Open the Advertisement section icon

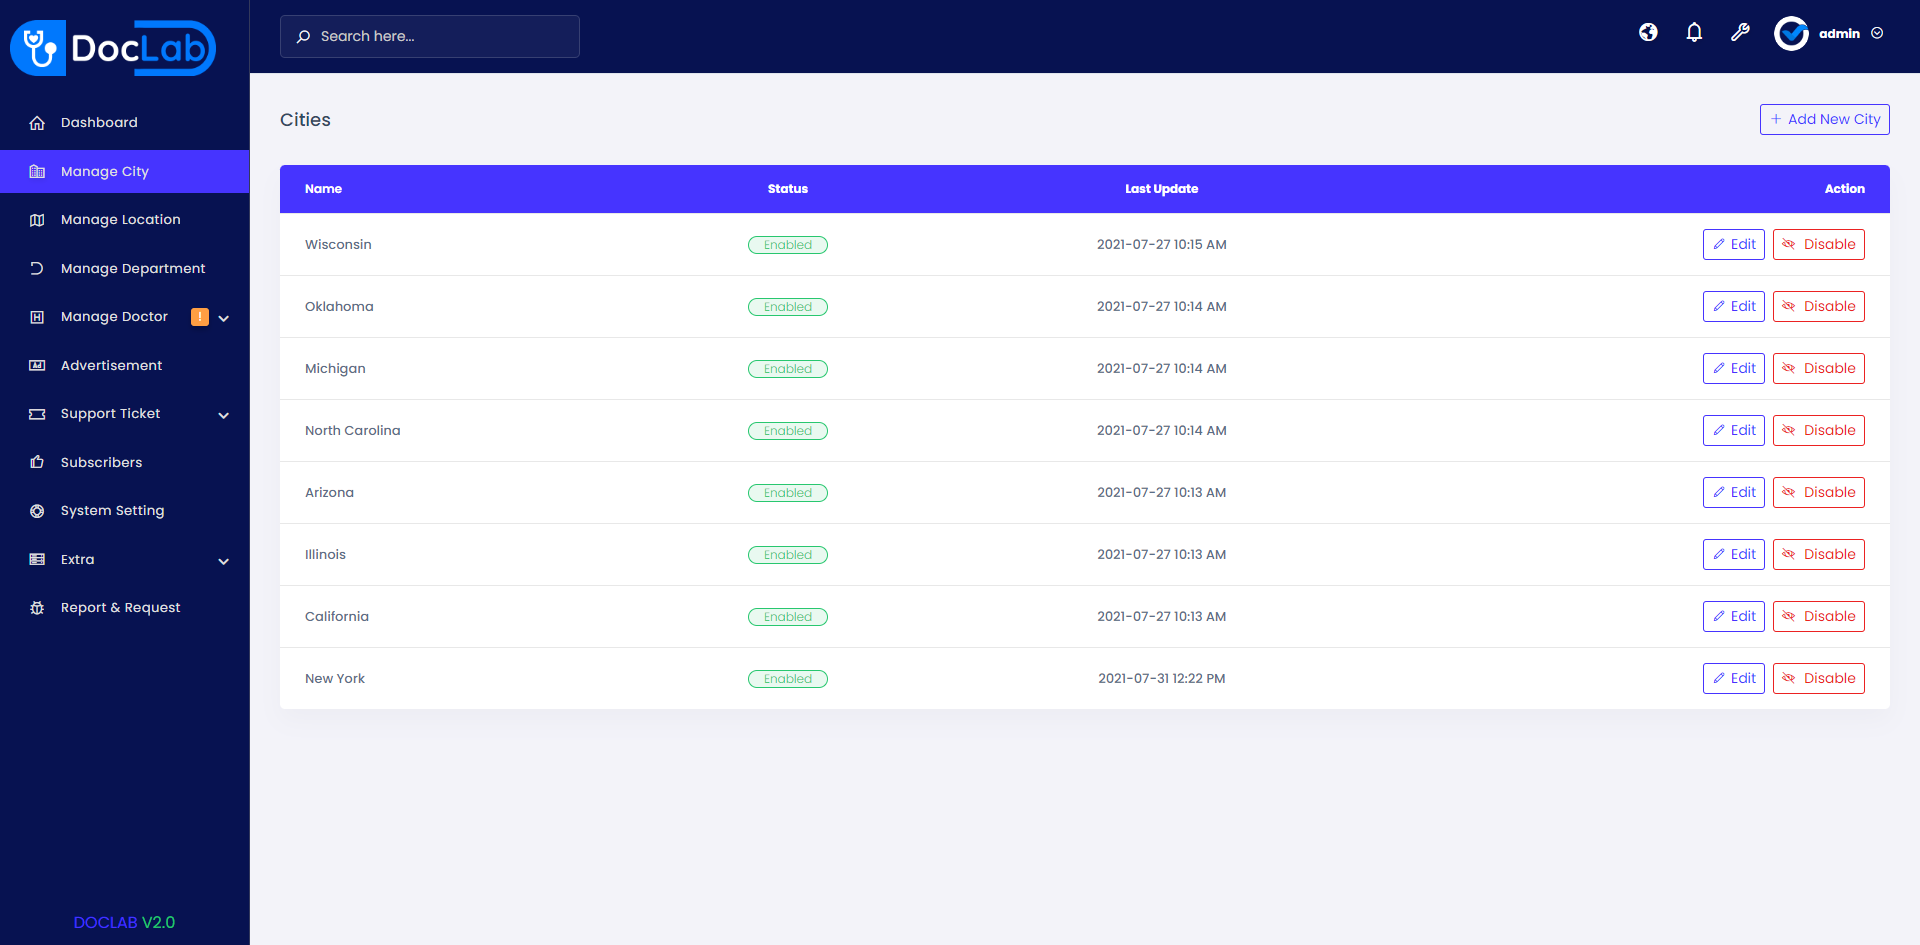click(37, 365)
